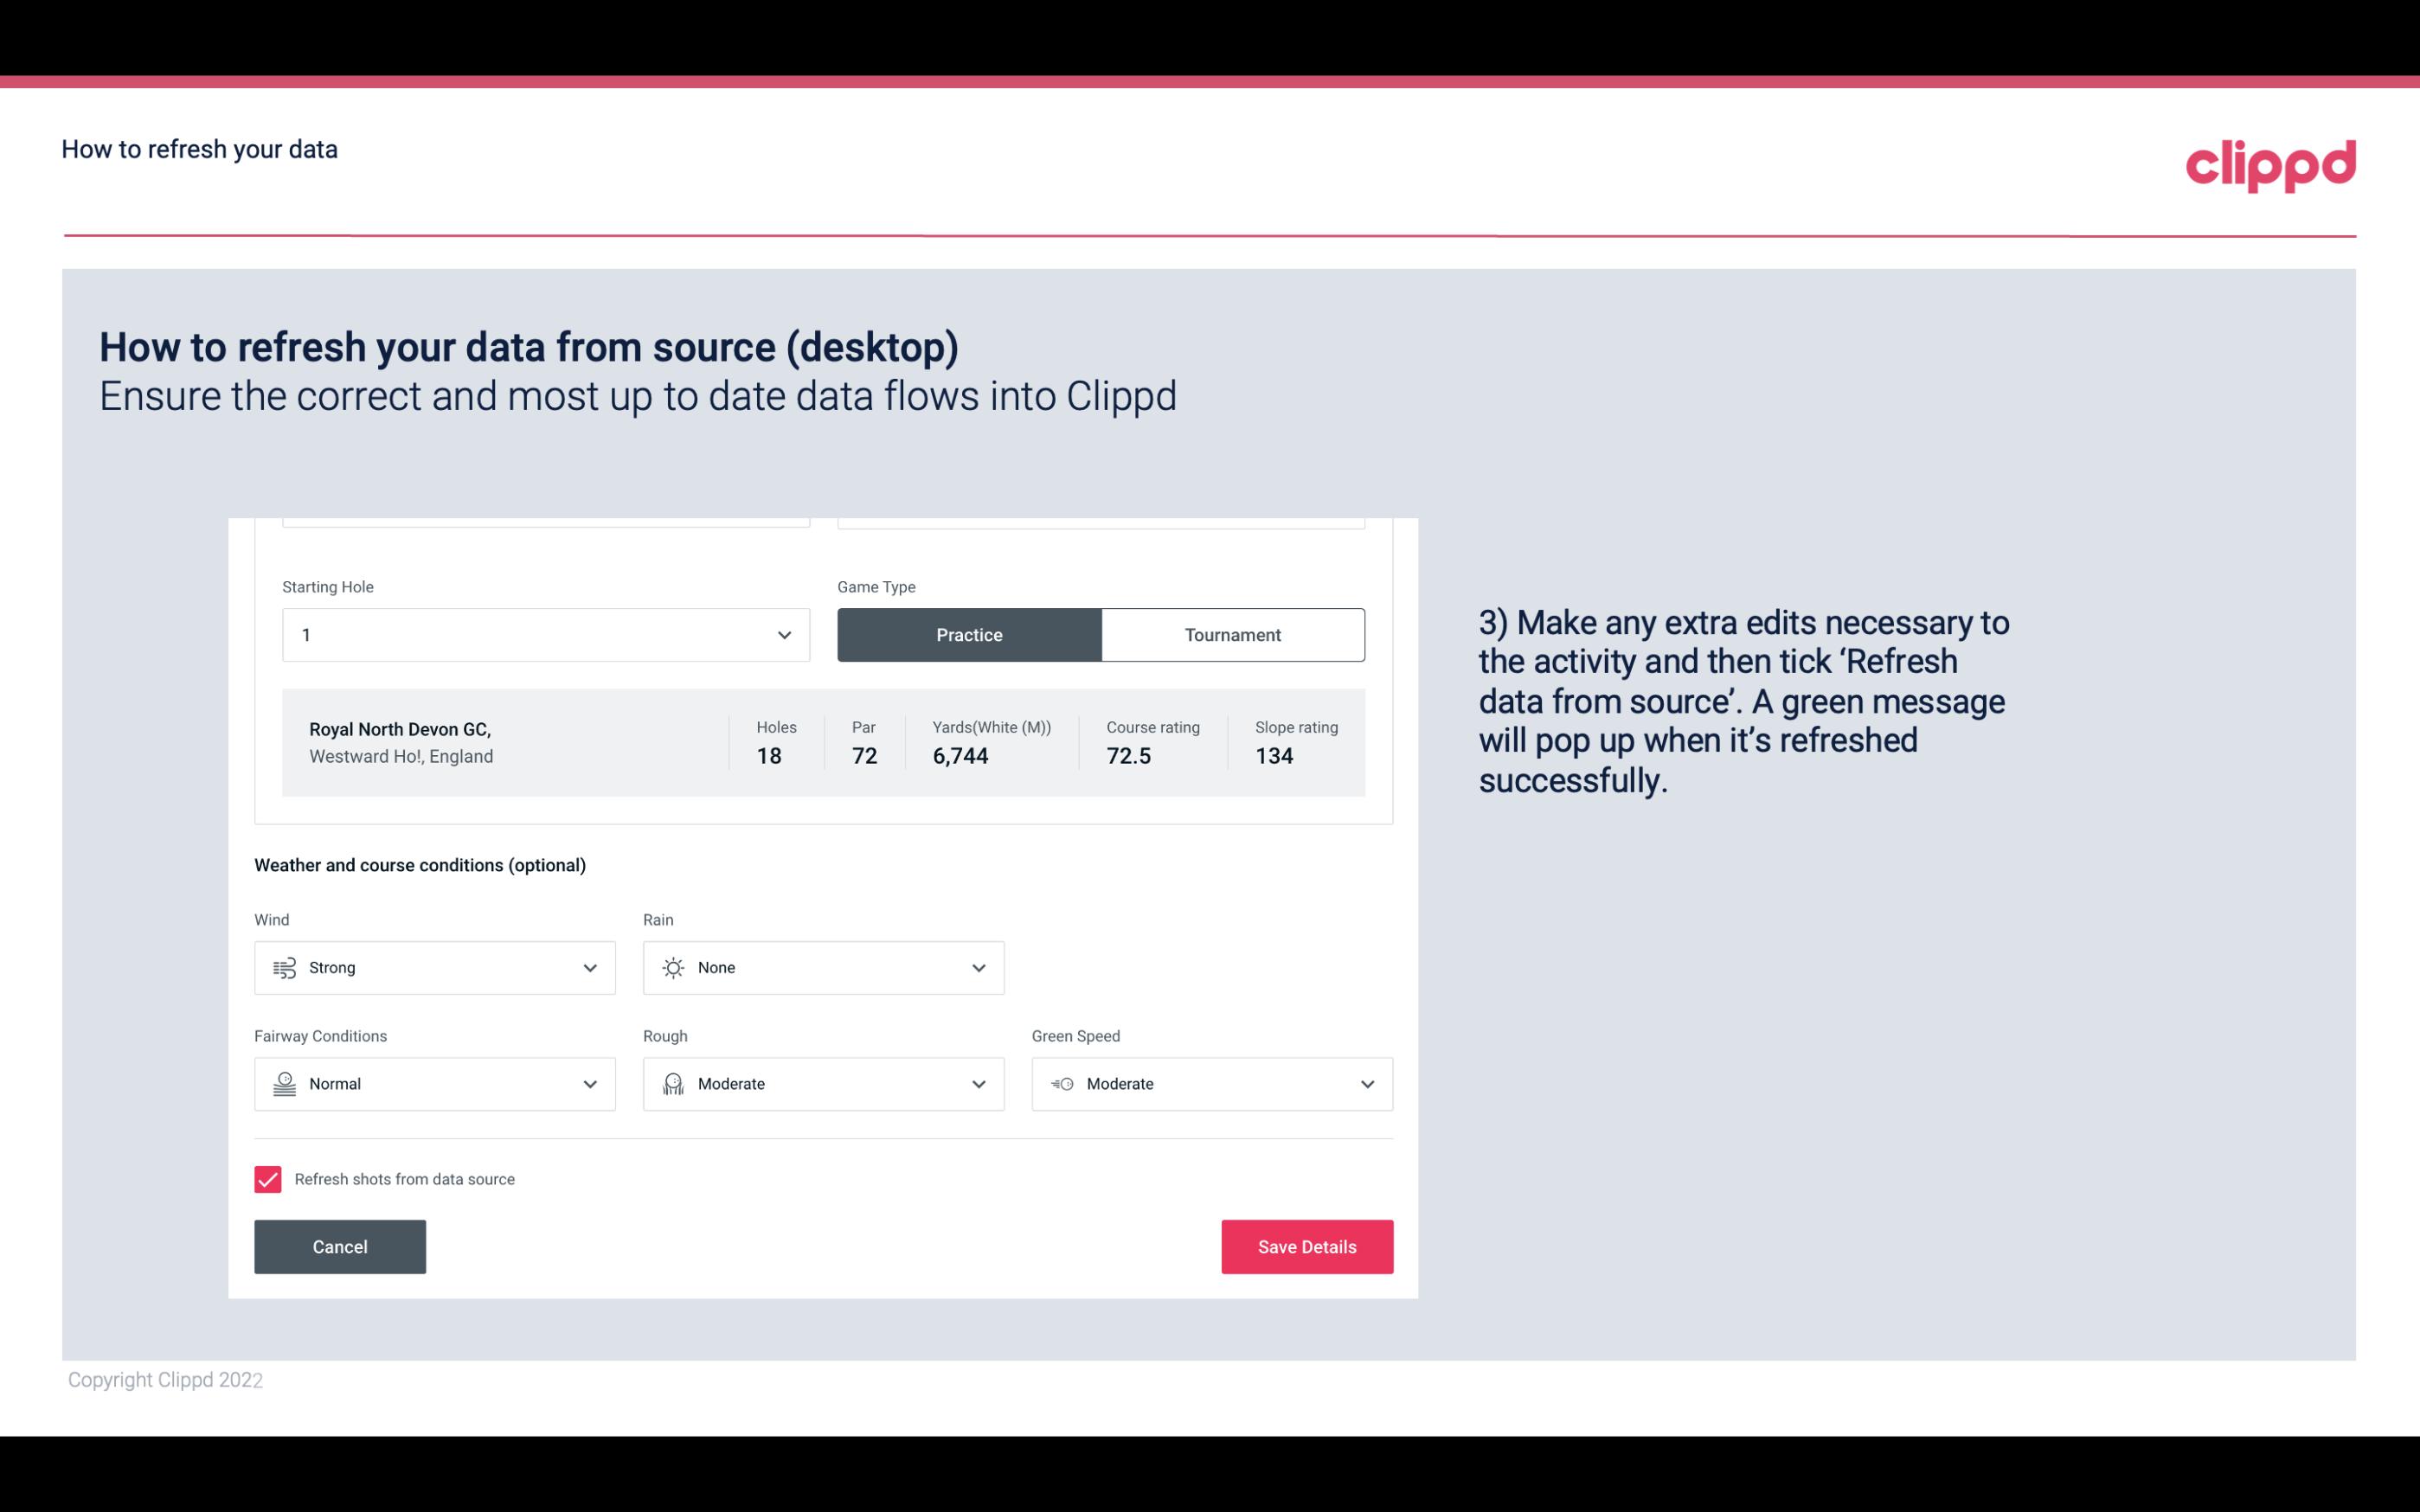Click the Save Details button
The height and width of the screenshot is (1512, 2420).
1306,1246
